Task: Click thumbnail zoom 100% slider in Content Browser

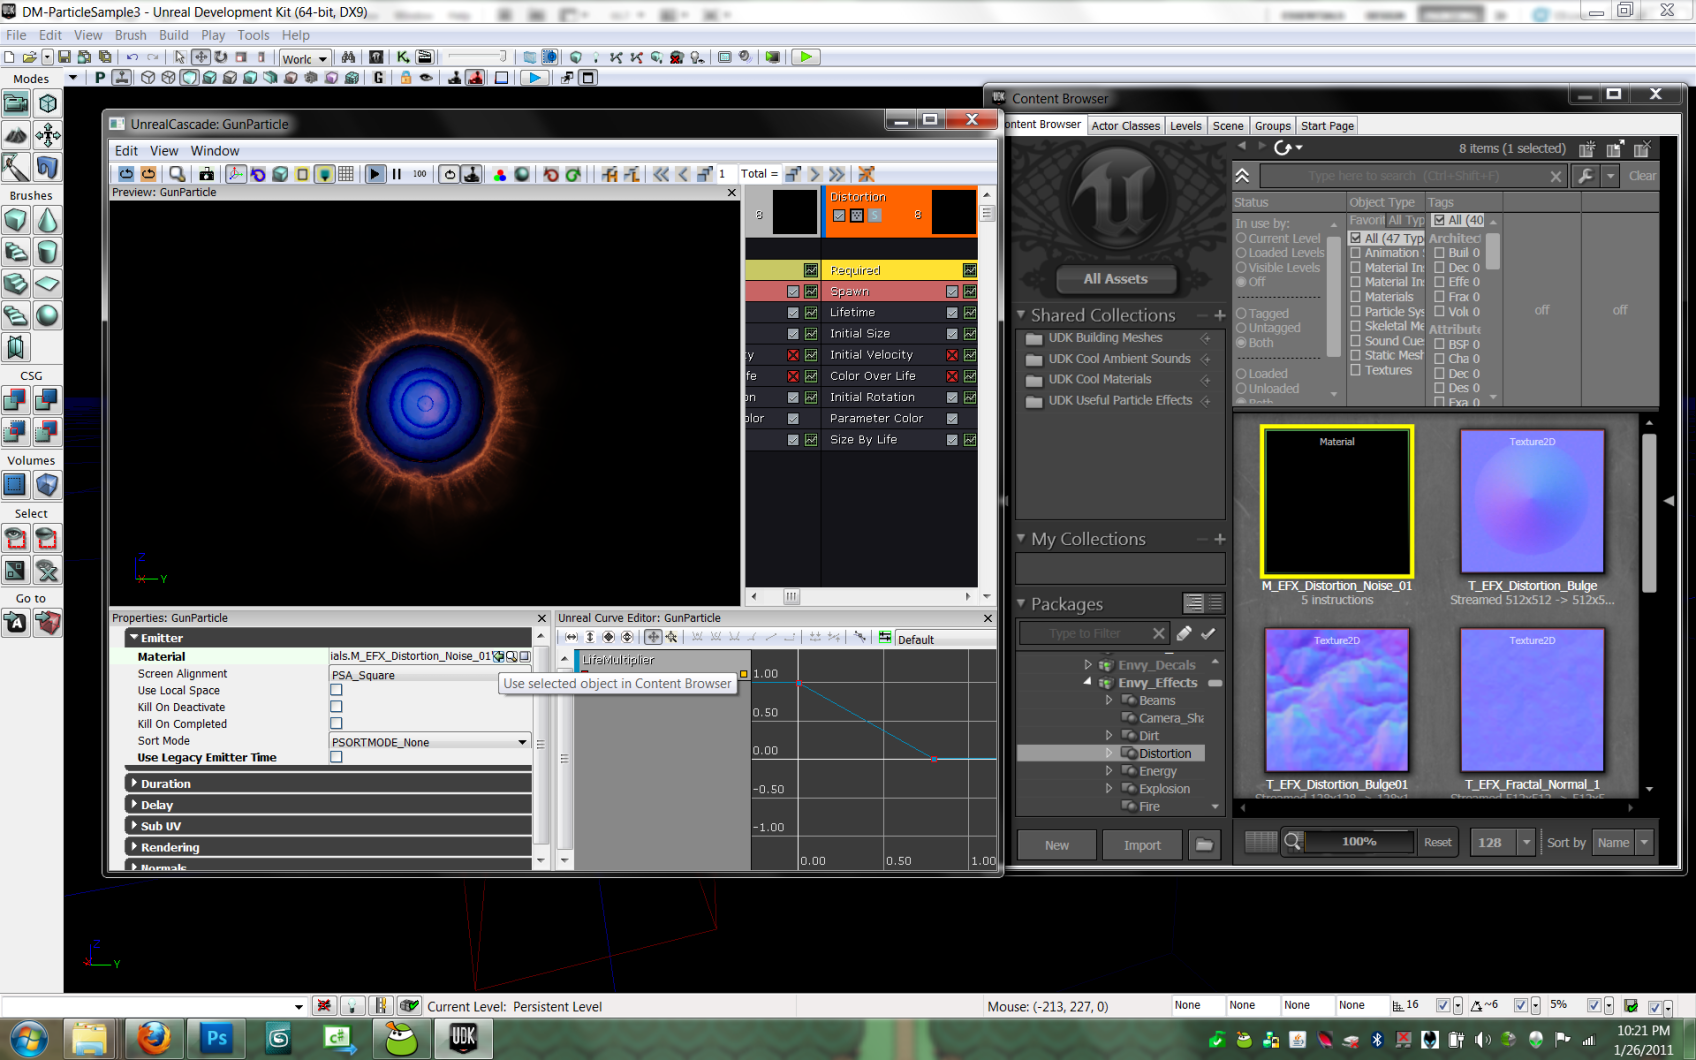Action: [1359, 842]
